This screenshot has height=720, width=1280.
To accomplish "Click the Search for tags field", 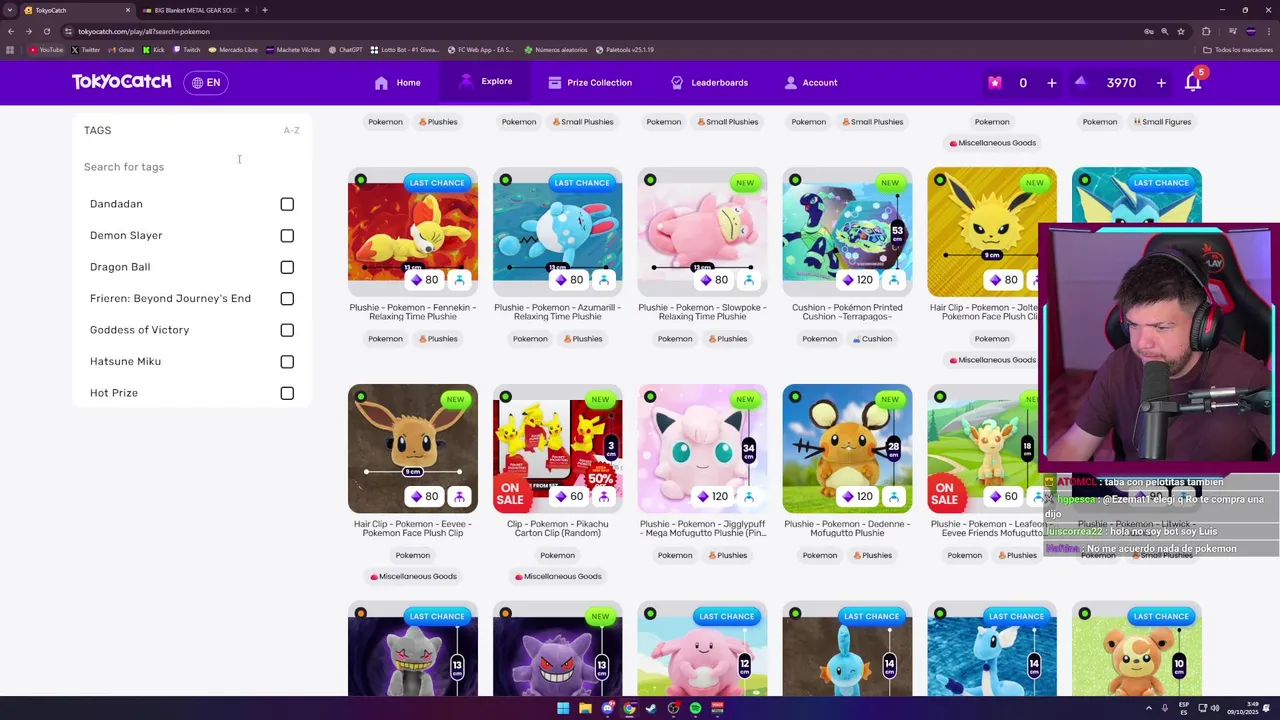I will pos(191,167).
